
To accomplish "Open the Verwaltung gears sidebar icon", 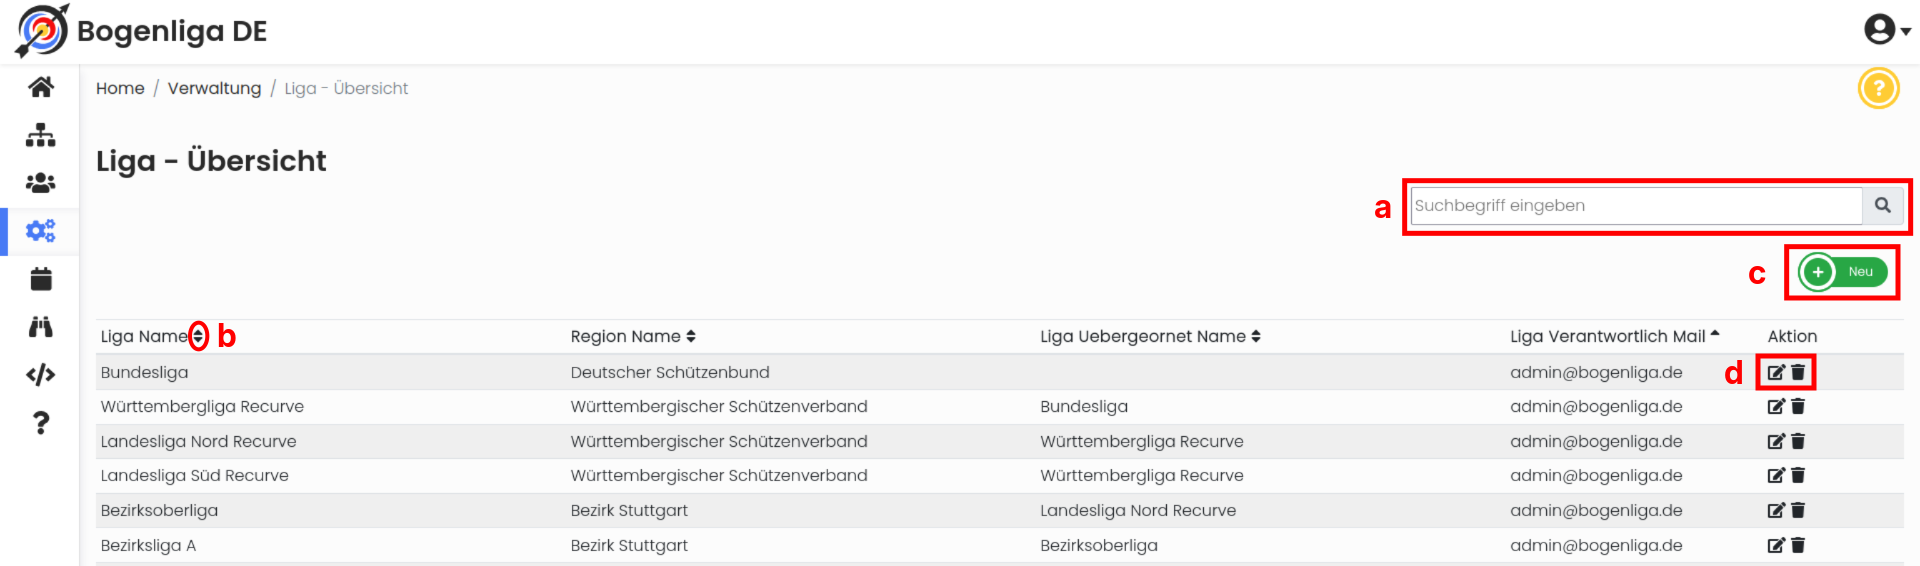I will (x=41, y=231).
